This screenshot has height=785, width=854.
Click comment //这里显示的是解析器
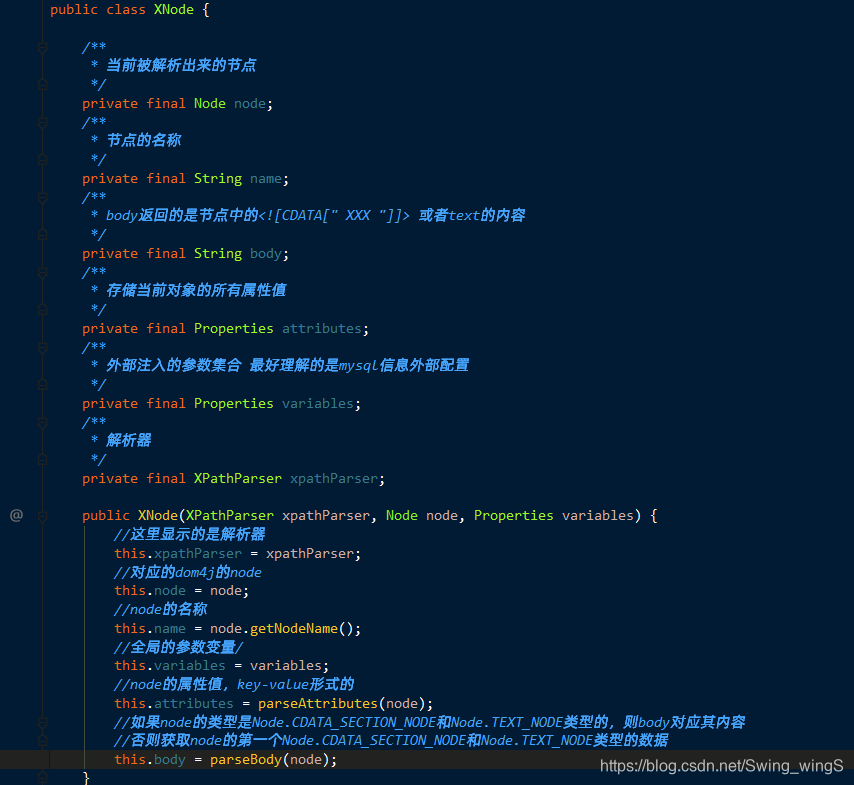(190, 534)
